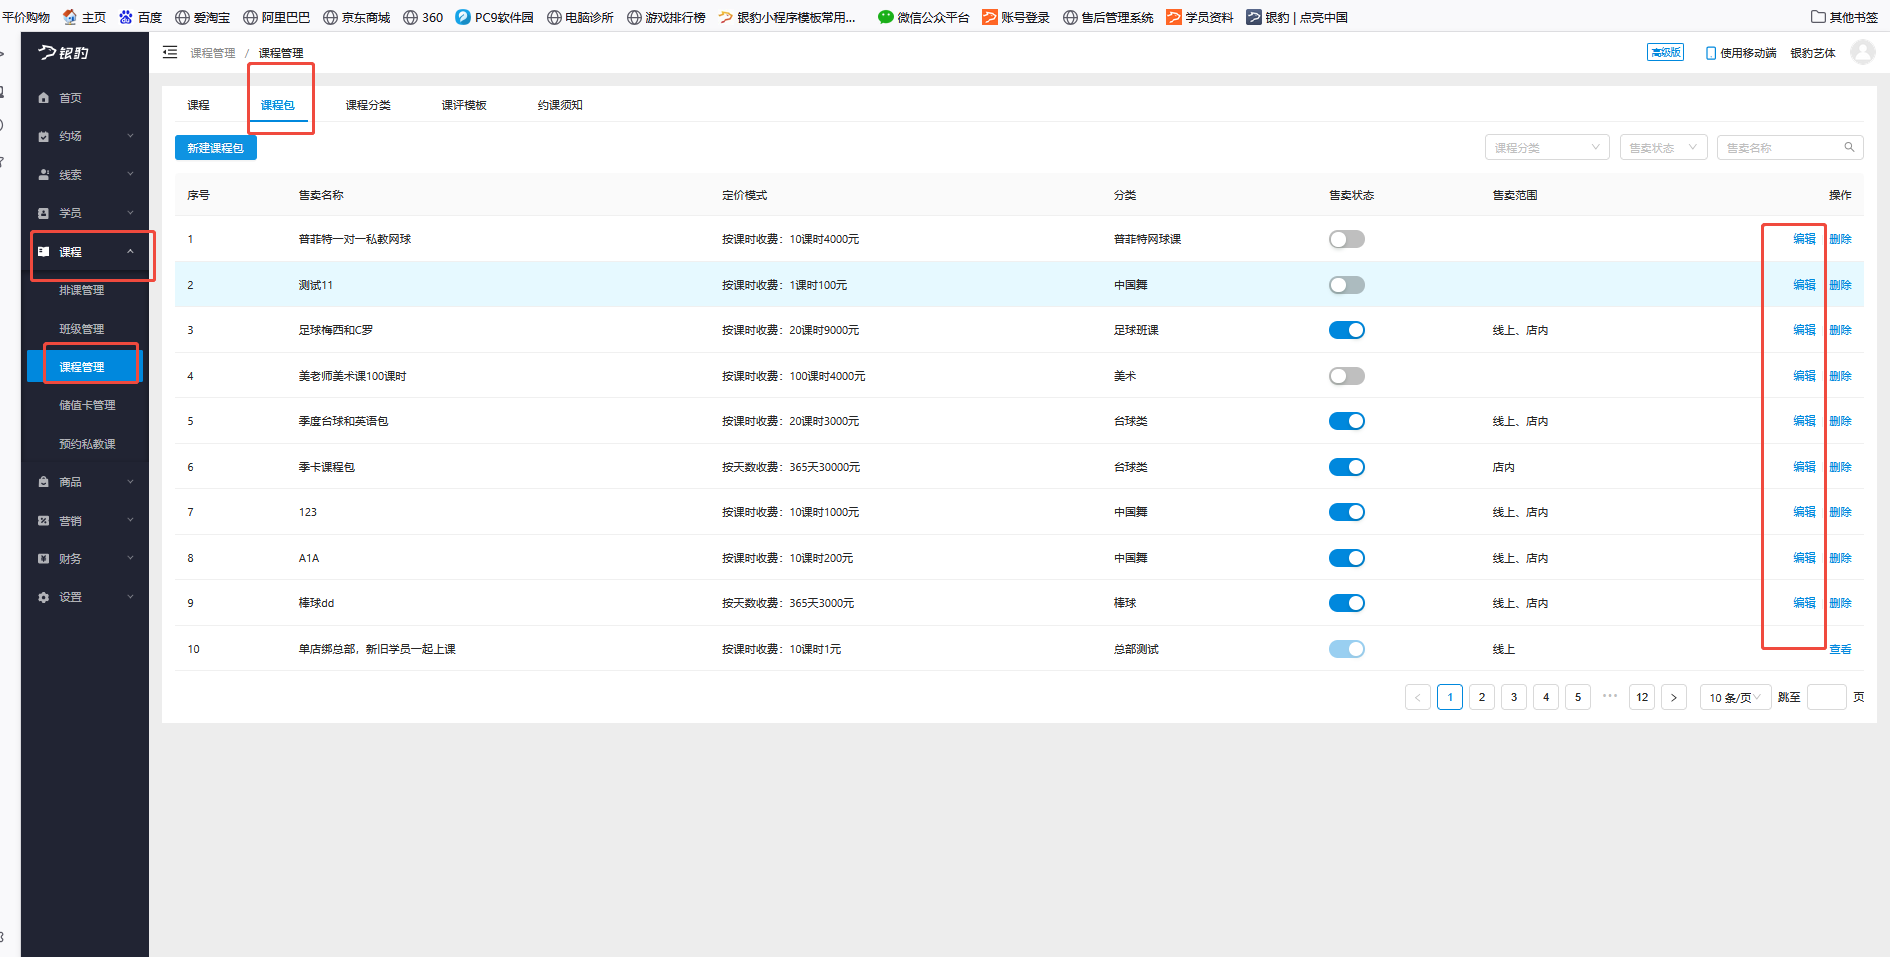The width and height of the screenshot is (1890, 957).
Task: Click the next page arrow in pagination
Action: (x=1673, y=697)
